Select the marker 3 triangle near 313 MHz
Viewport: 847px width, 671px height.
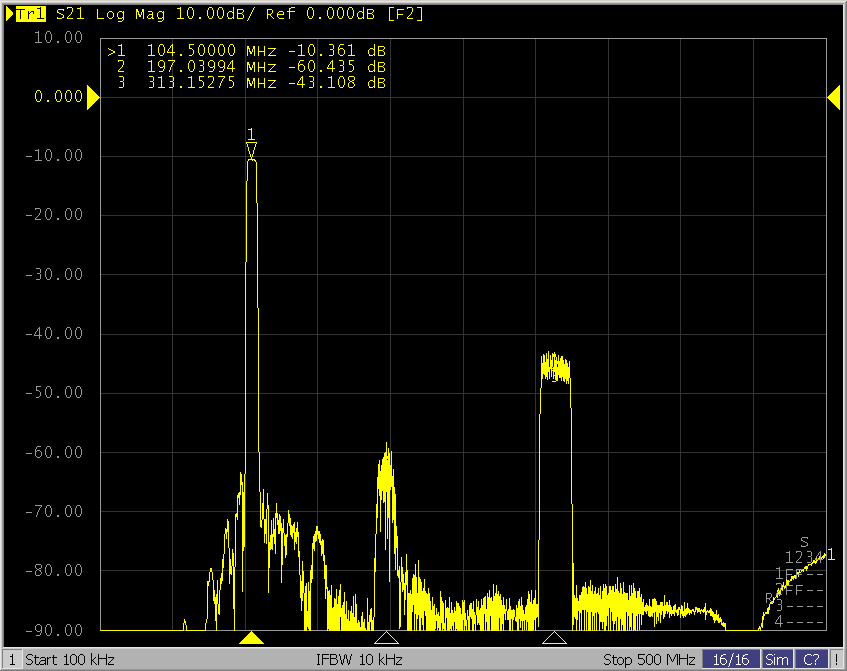(554, 637)
